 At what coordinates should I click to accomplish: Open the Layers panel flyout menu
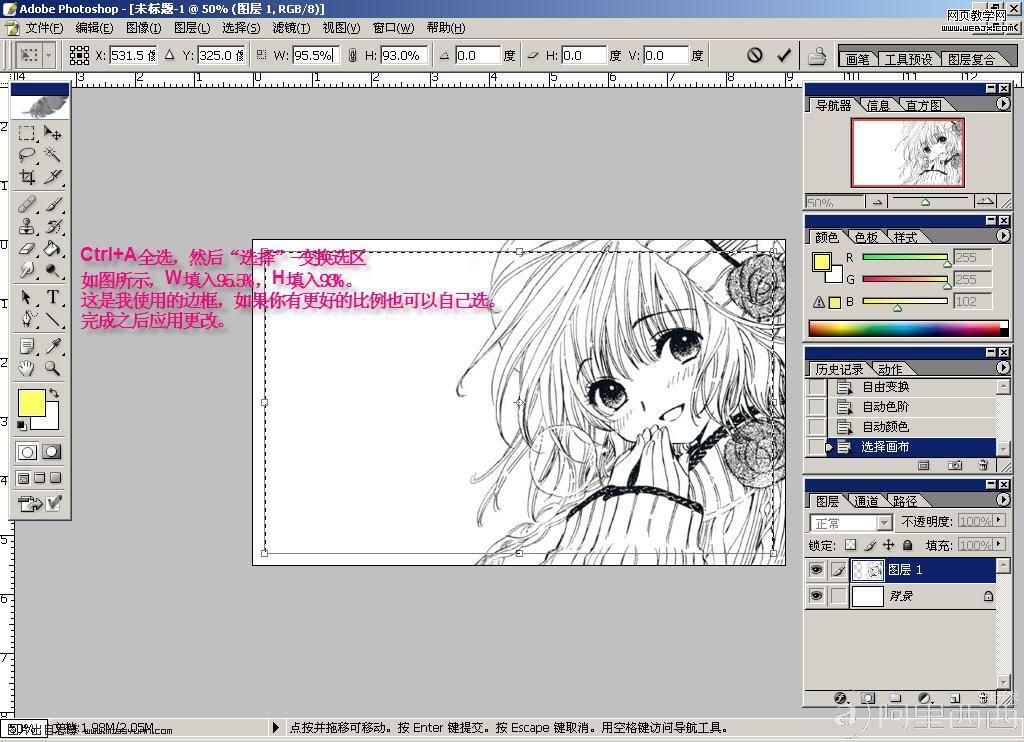1003,500
